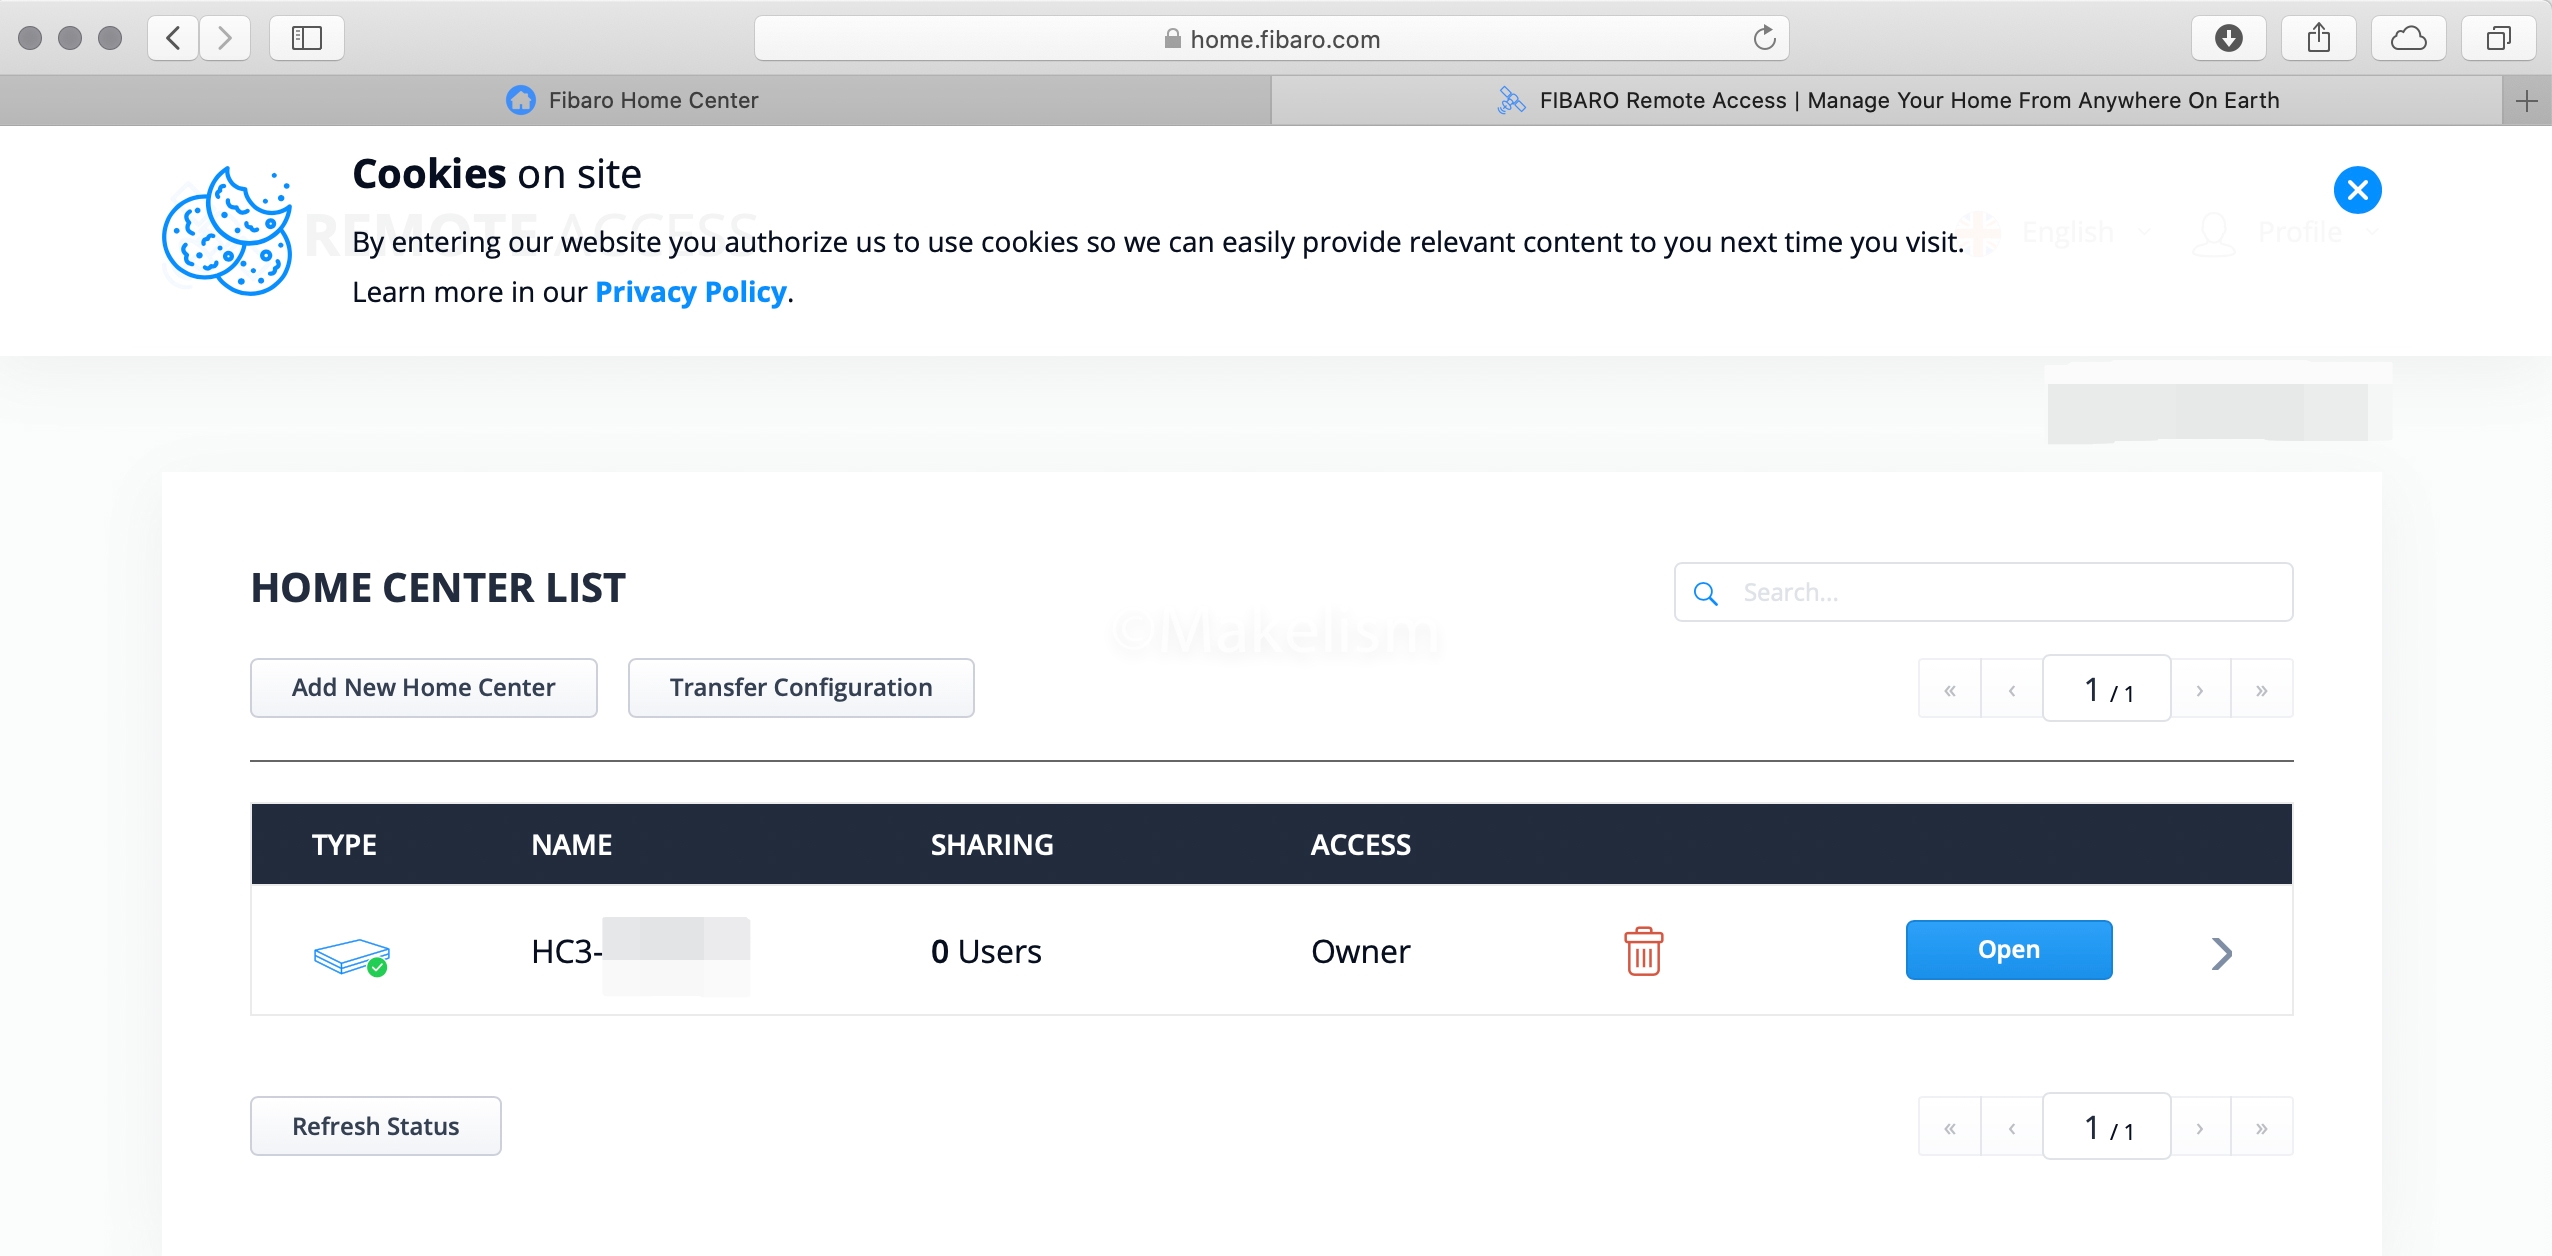The height and width of the screenshot is (1256, 2552).
Task: Reload the page using refresh icon
Action: [1764, 39]
